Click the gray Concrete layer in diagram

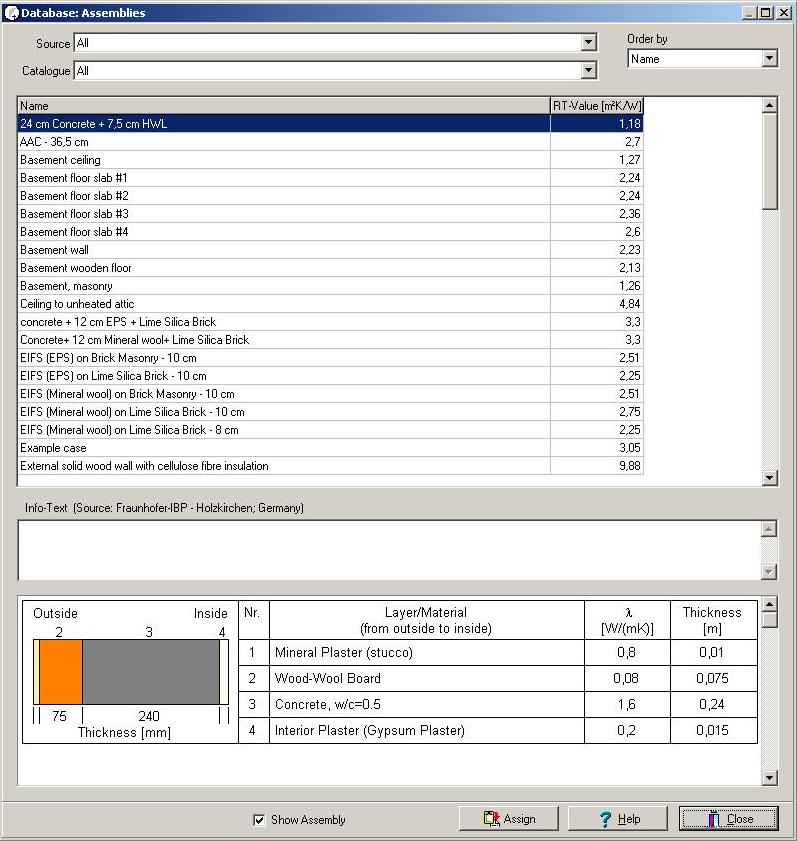tap(151, 672)
